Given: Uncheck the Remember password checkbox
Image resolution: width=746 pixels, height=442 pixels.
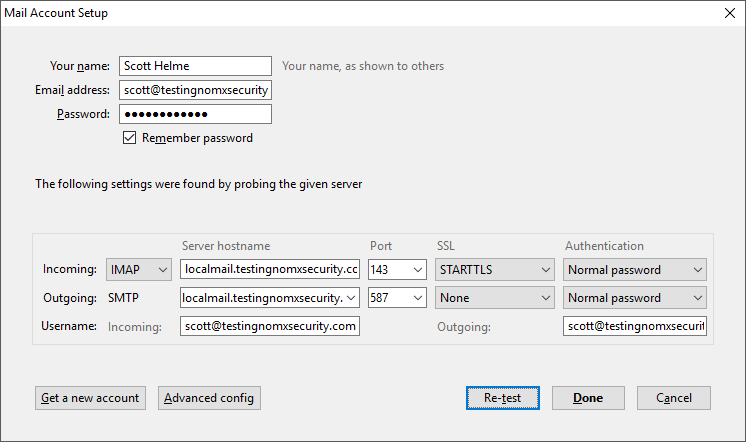Looking at the screenshot, I should point(129,138).
